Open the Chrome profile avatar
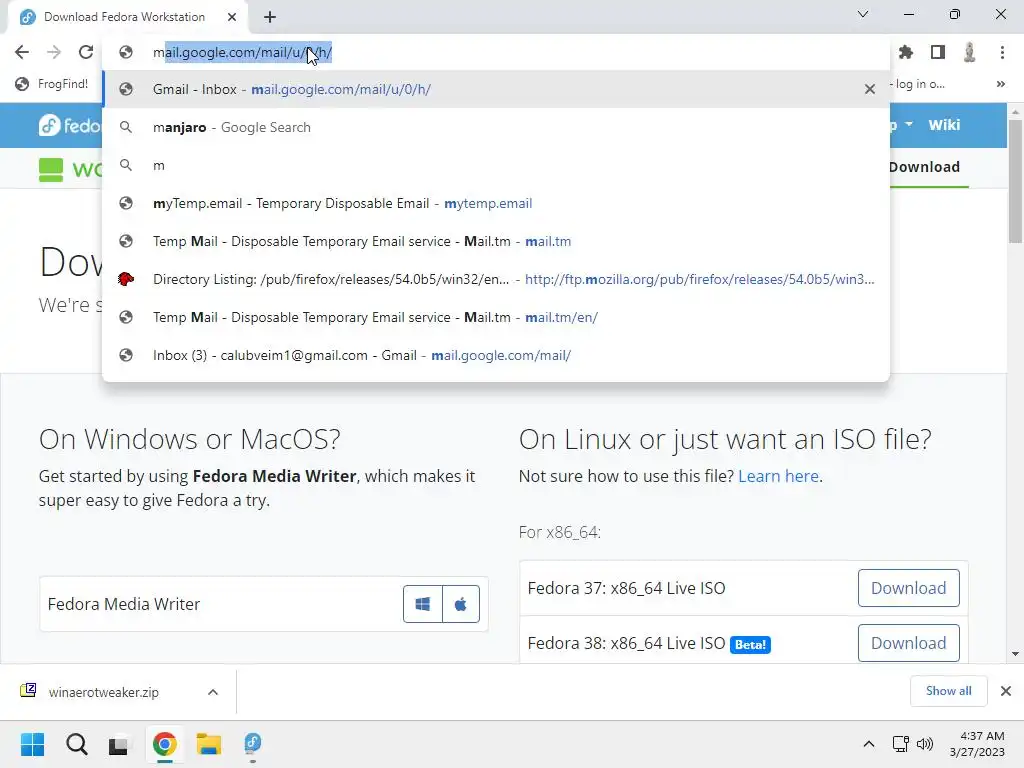This screenshot has width=1024, height=768. click(970, 52)
